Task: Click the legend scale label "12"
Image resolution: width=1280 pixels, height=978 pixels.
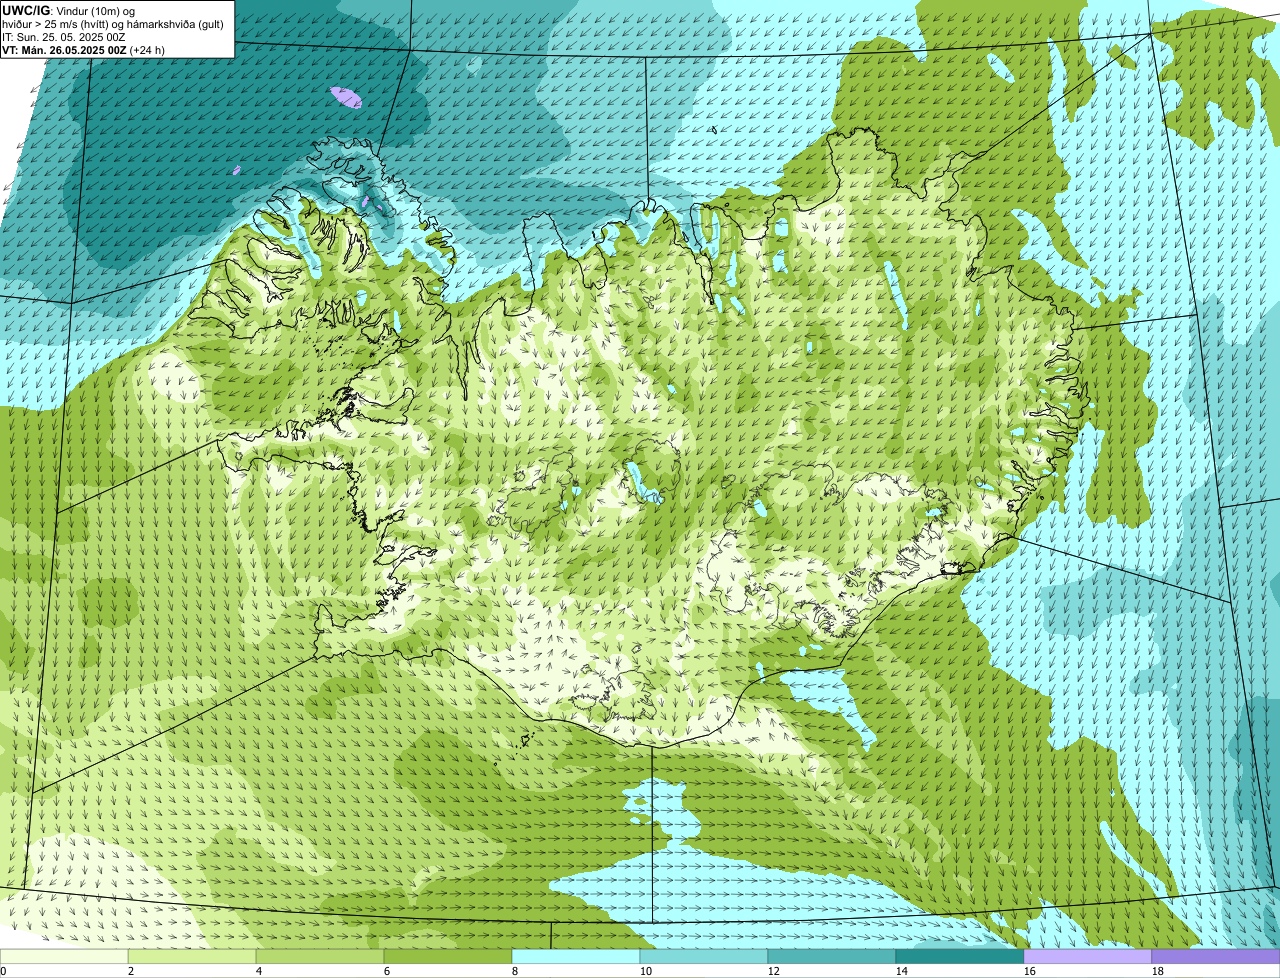Action: [773, 971]
